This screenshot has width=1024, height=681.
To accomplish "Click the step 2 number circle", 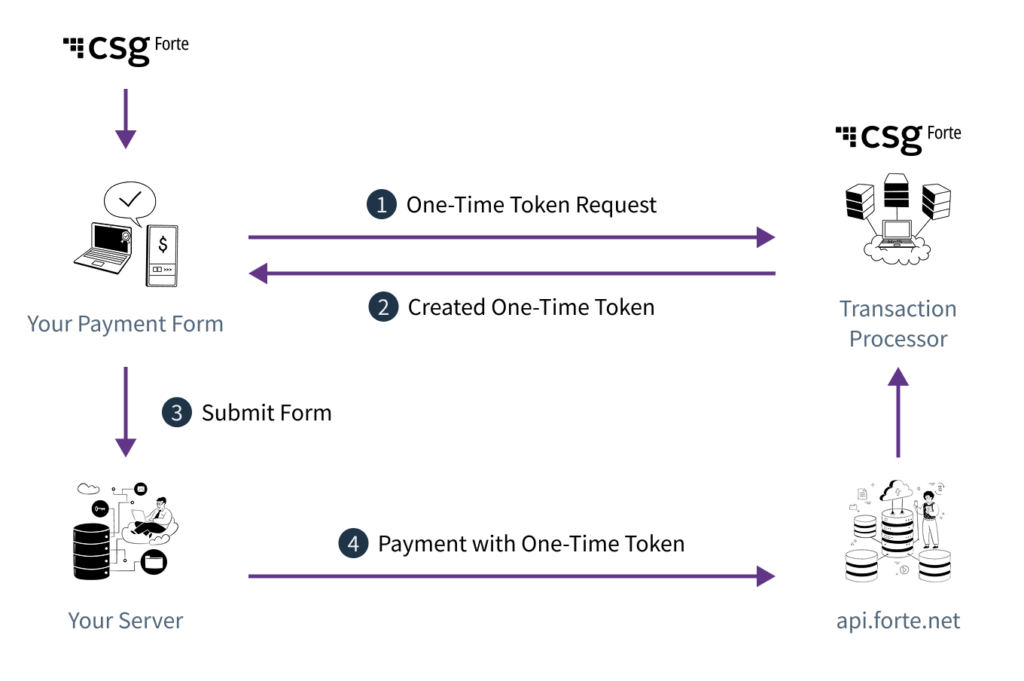I will (382, 307).
